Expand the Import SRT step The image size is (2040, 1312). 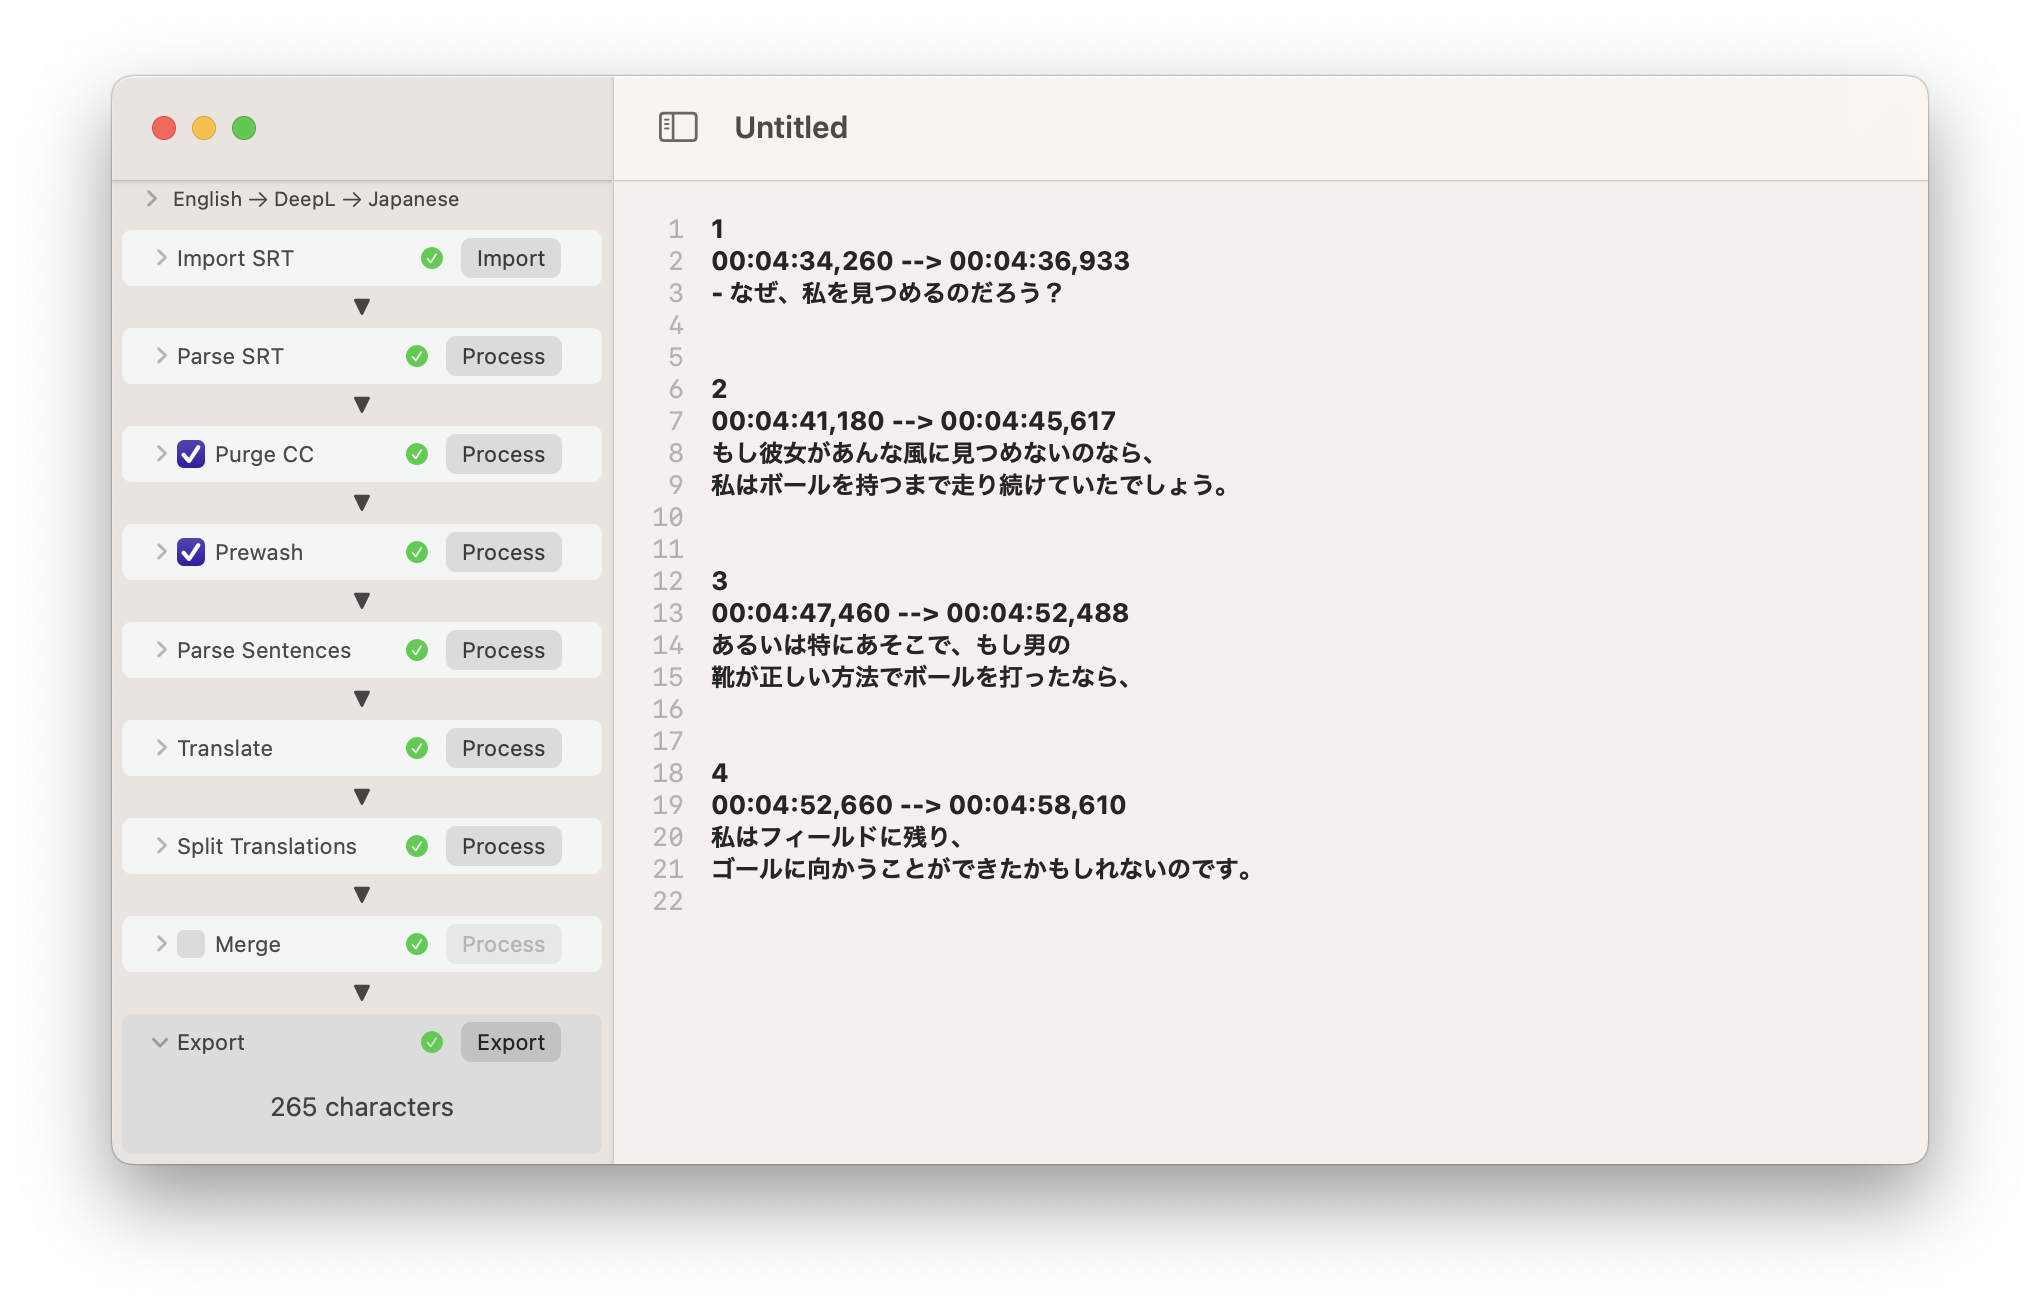161,258
